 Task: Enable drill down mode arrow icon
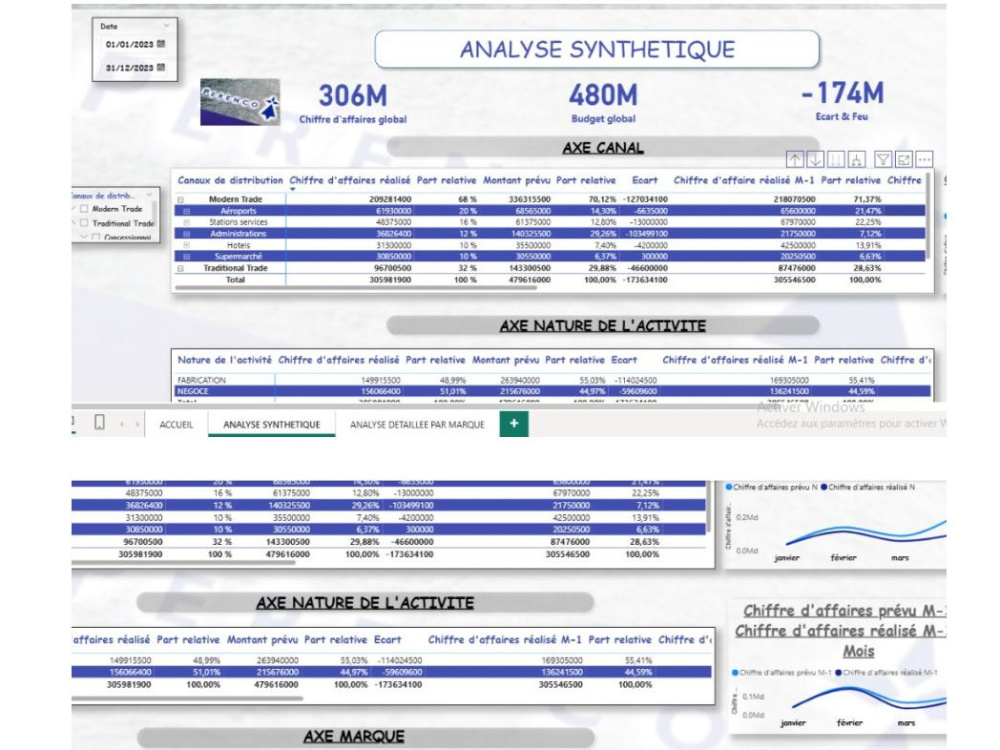pos(814,159)
